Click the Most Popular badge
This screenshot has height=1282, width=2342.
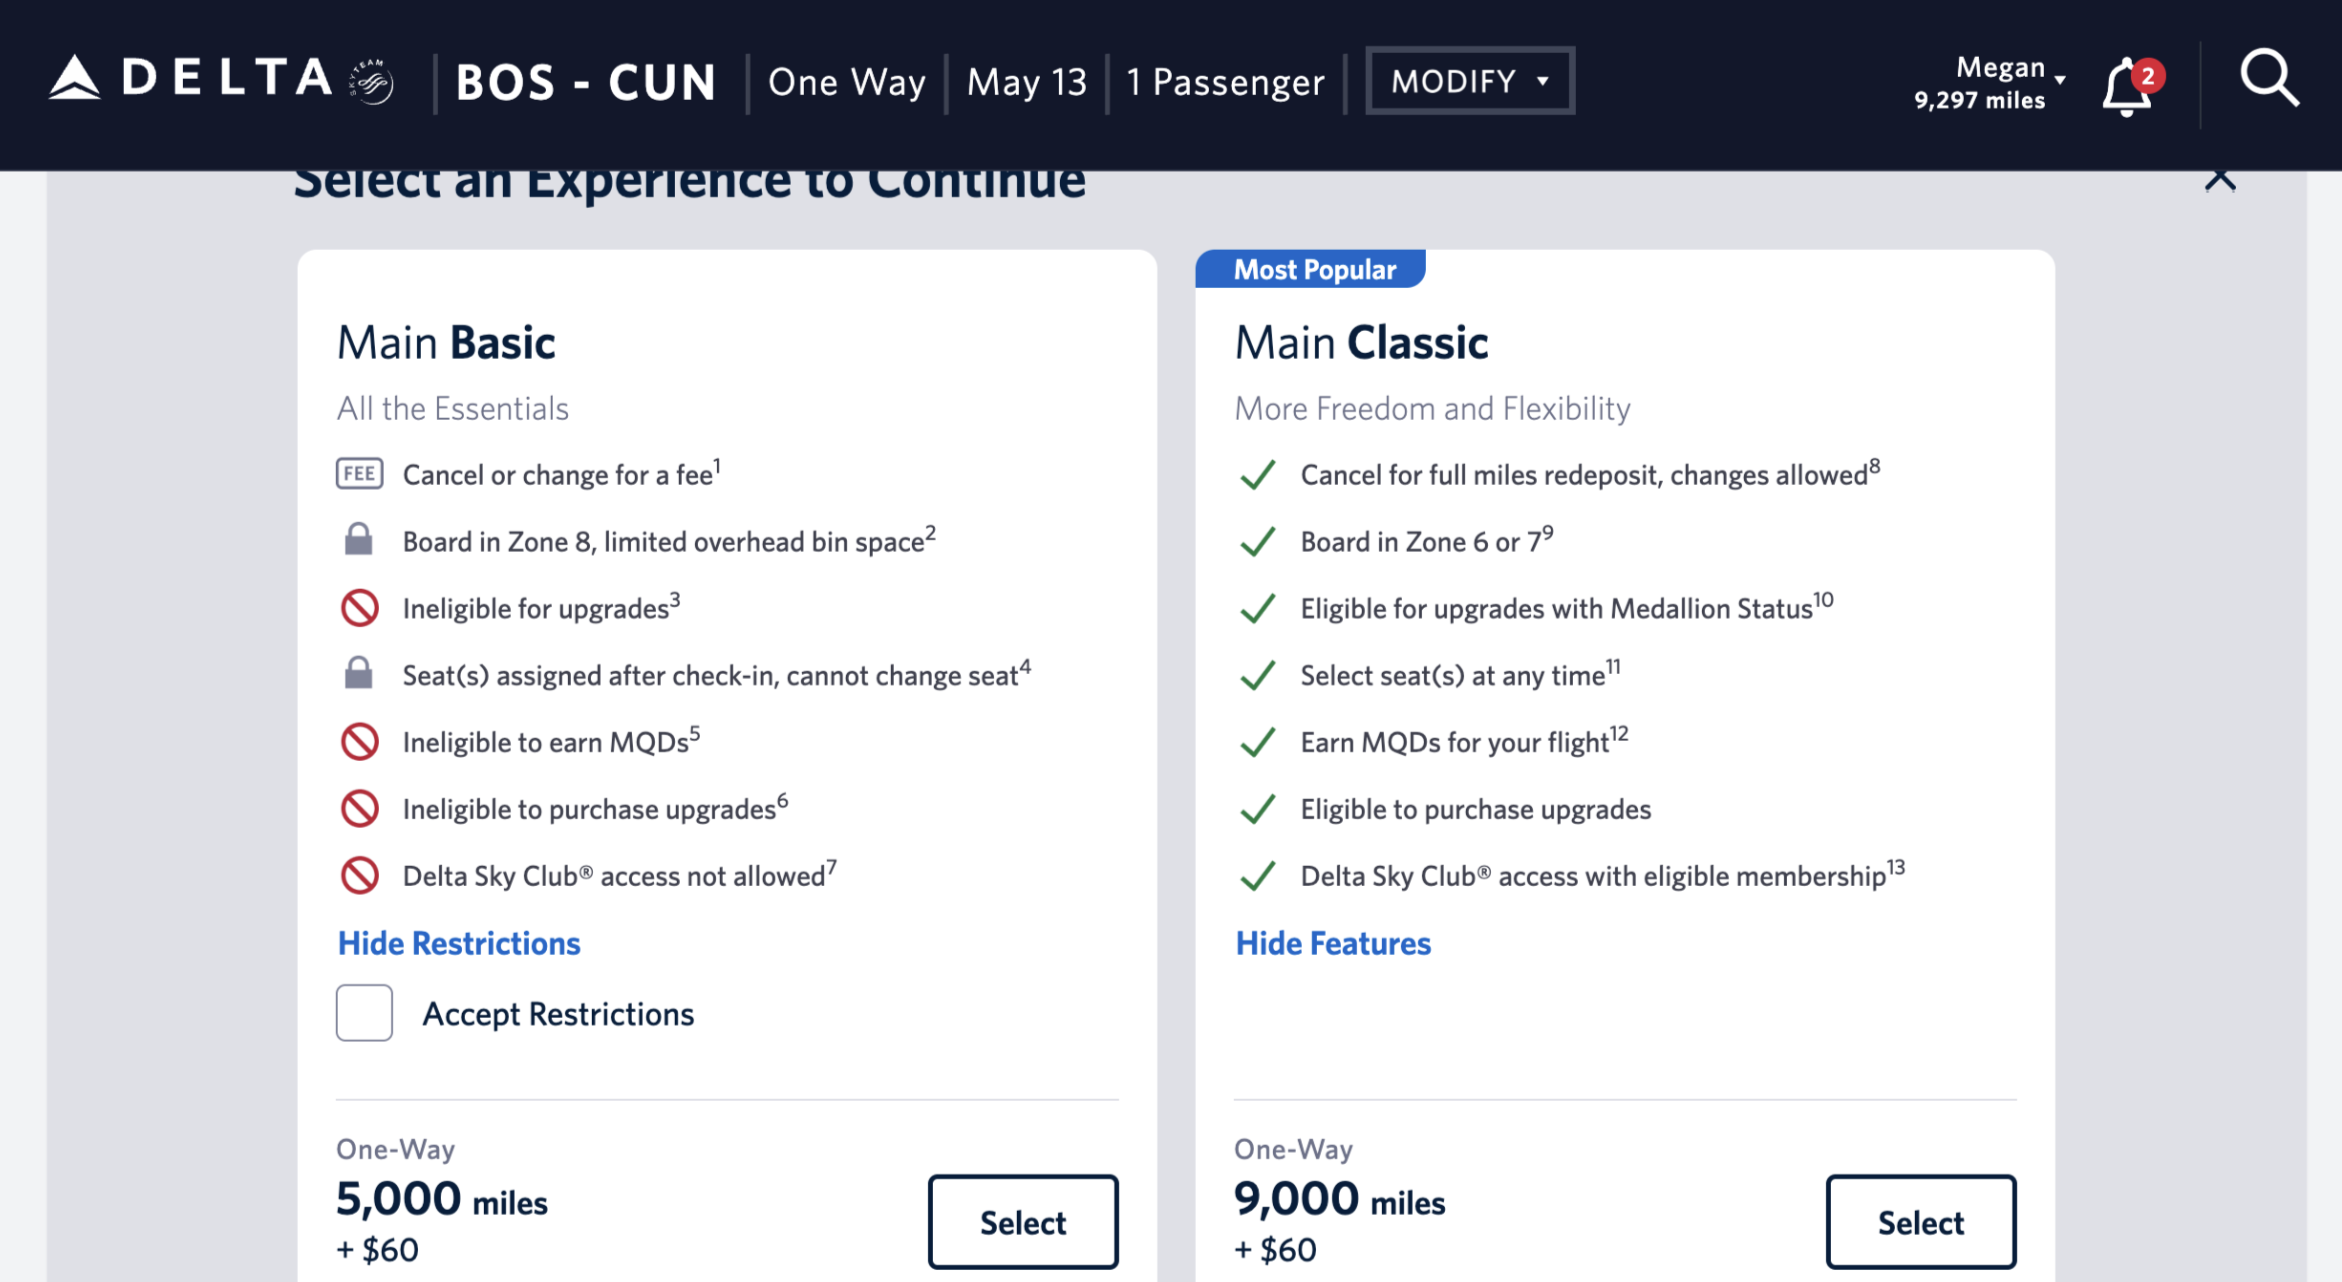point(1313,270)
